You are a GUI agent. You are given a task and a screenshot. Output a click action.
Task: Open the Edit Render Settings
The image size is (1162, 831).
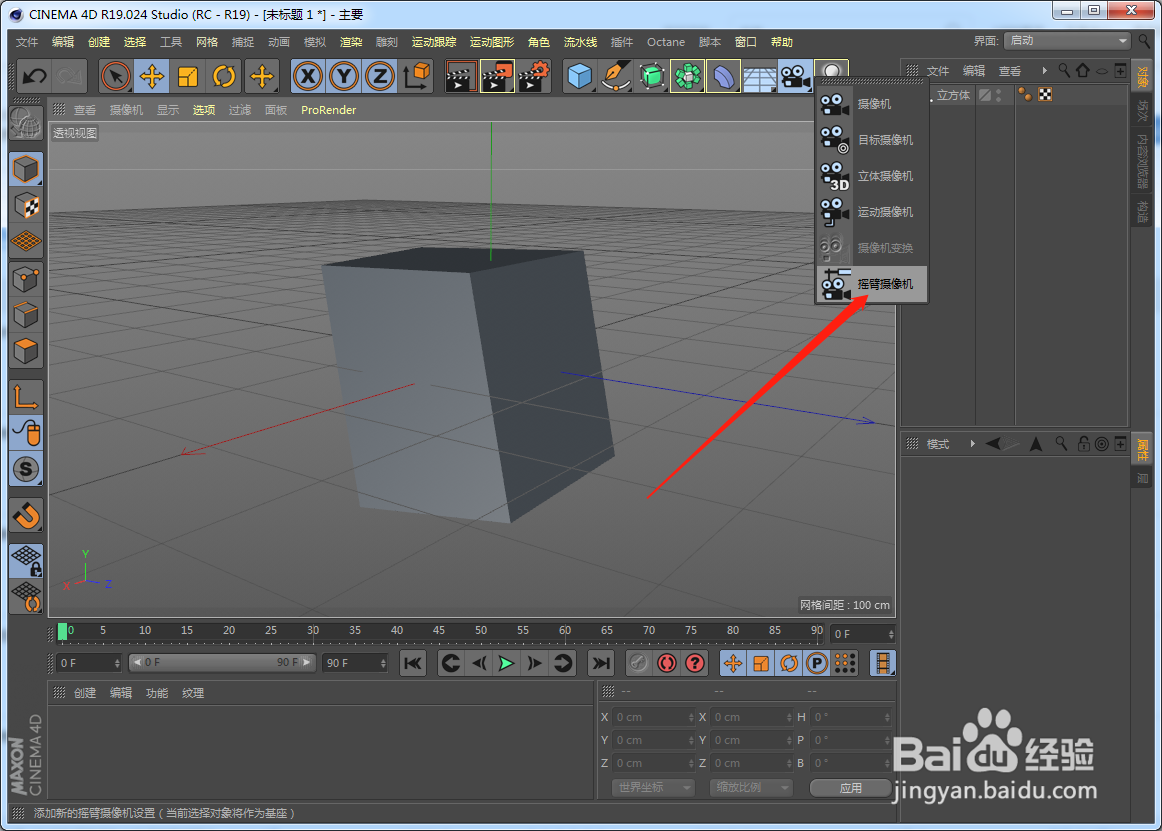pyautogui.click(x=534, y=76)
